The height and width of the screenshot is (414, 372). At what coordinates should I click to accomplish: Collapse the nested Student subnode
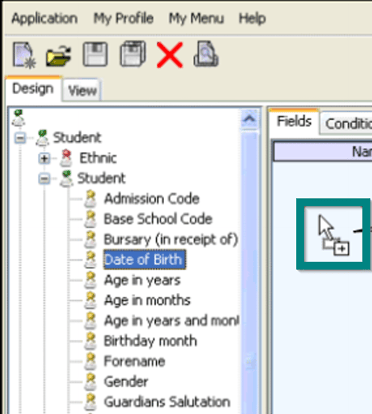coord(44,179)
